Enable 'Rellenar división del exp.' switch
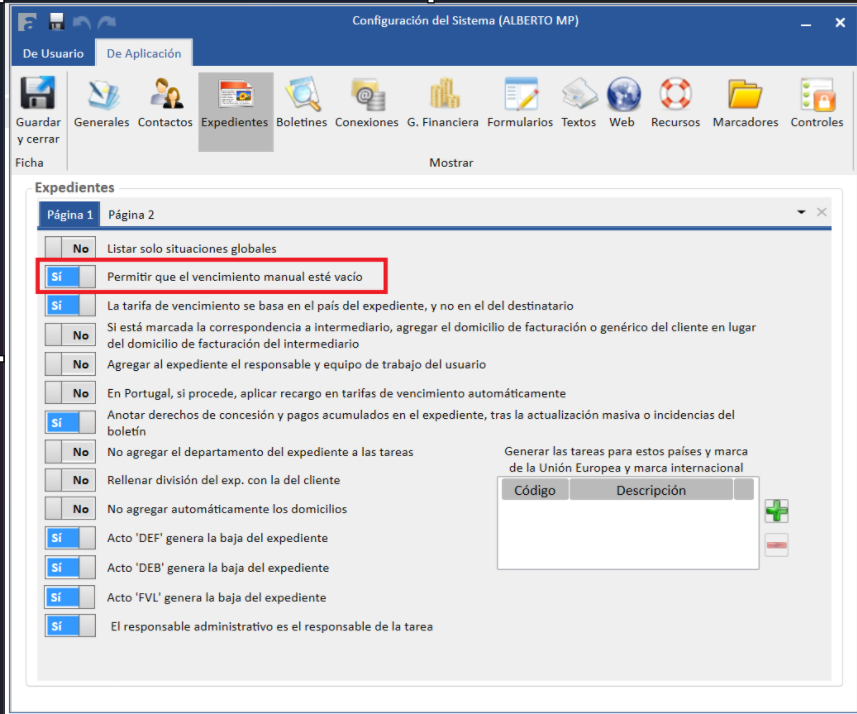The image size is (857, 714). [x=70, y=480]
